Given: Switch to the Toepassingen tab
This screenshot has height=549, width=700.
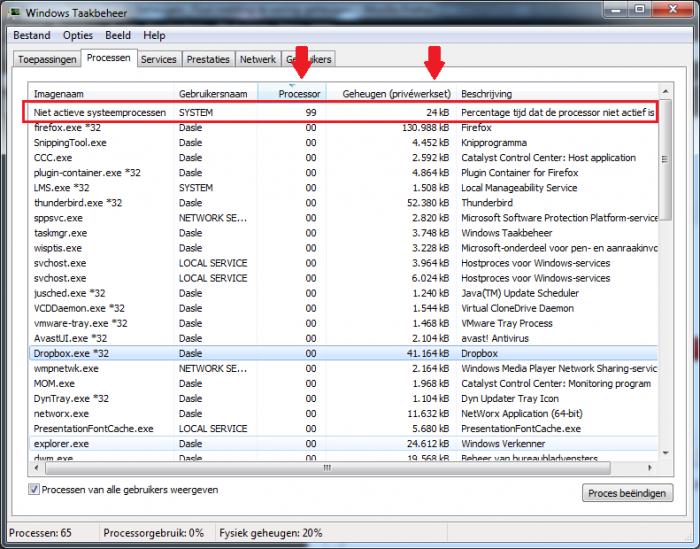Looking at the screenshot, I should pyautogui.click(x=46, y=60).
